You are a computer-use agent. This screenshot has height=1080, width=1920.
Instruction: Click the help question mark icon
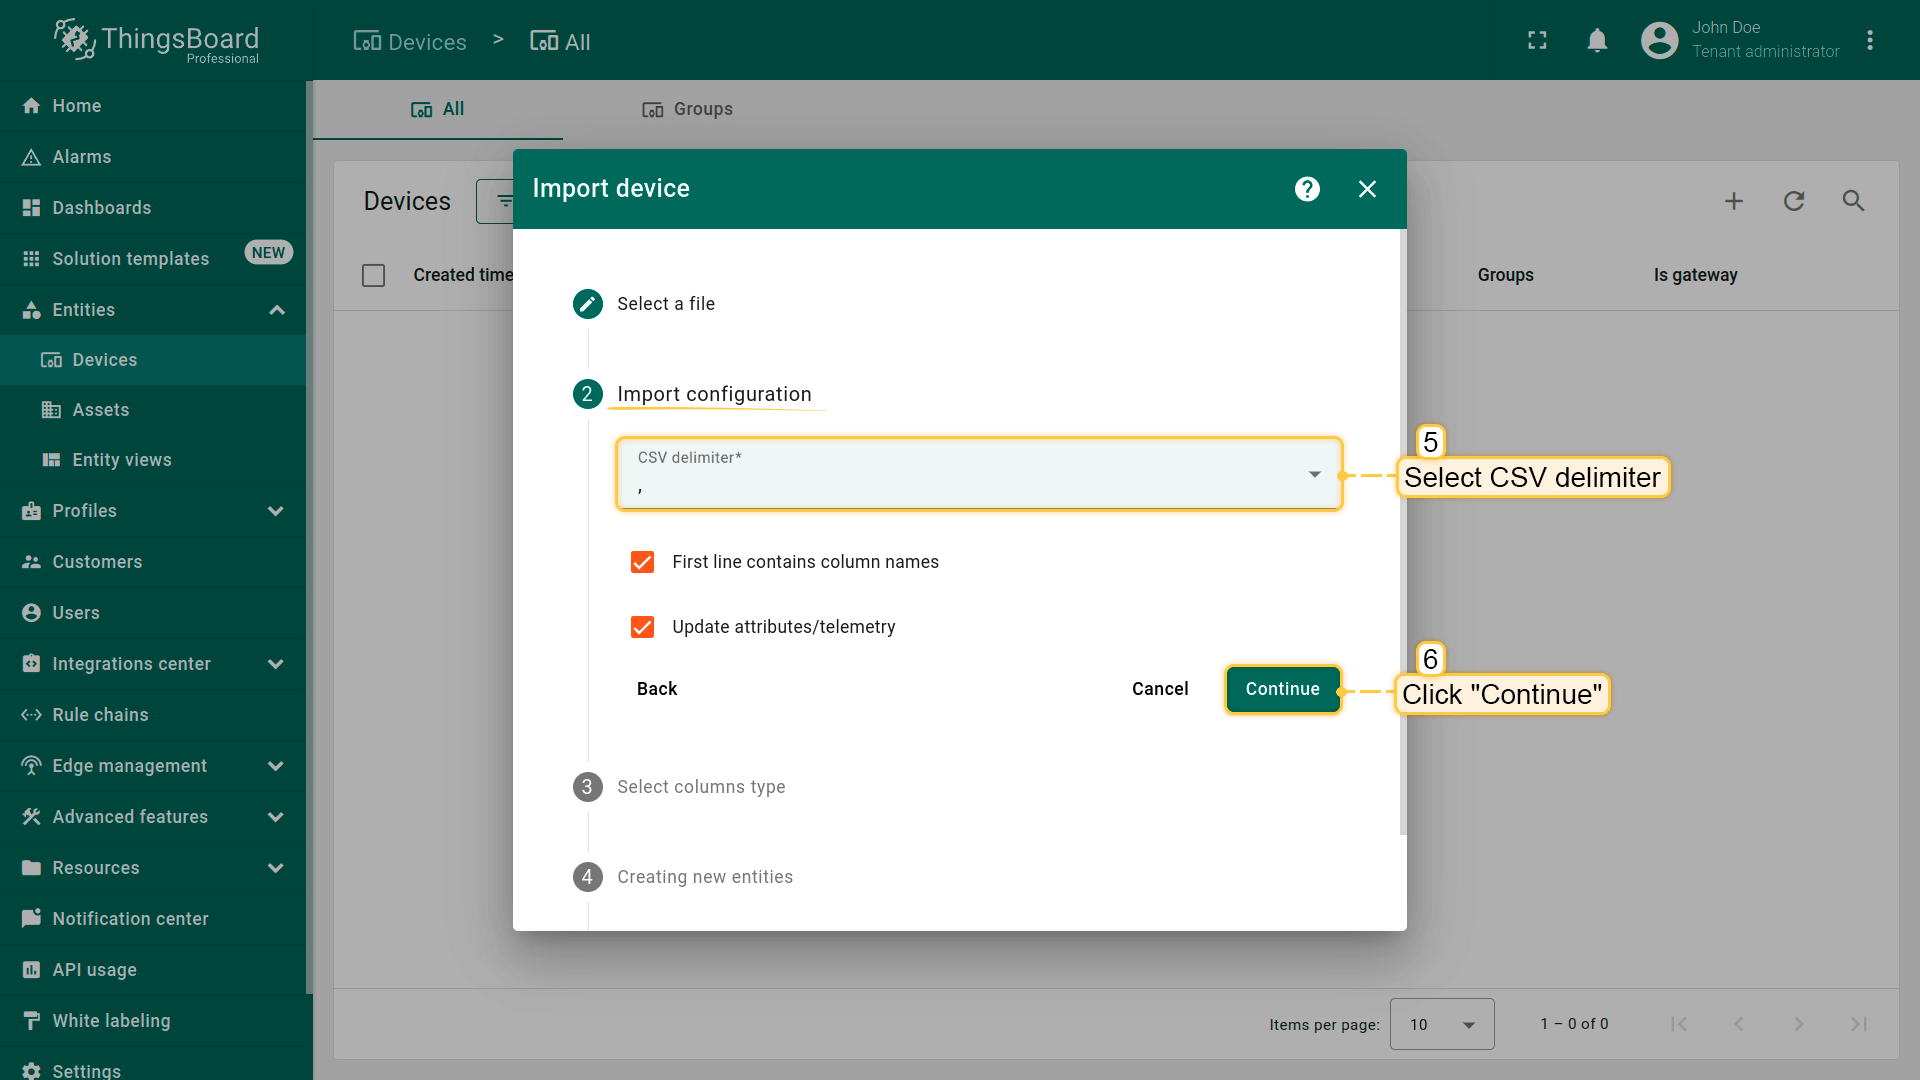1307,189
